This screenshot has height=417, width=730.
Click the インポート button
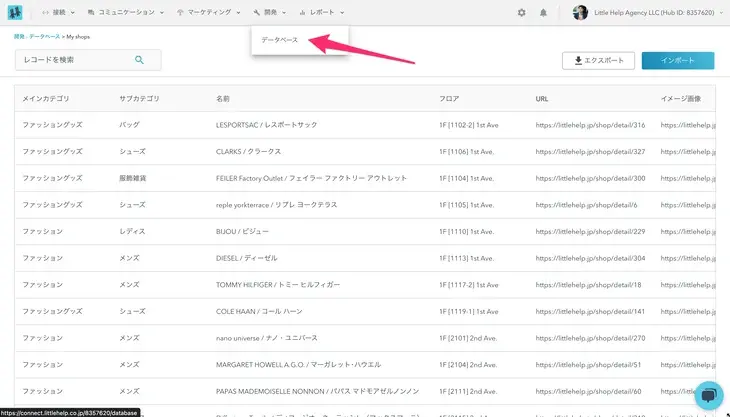pos(677,61)
